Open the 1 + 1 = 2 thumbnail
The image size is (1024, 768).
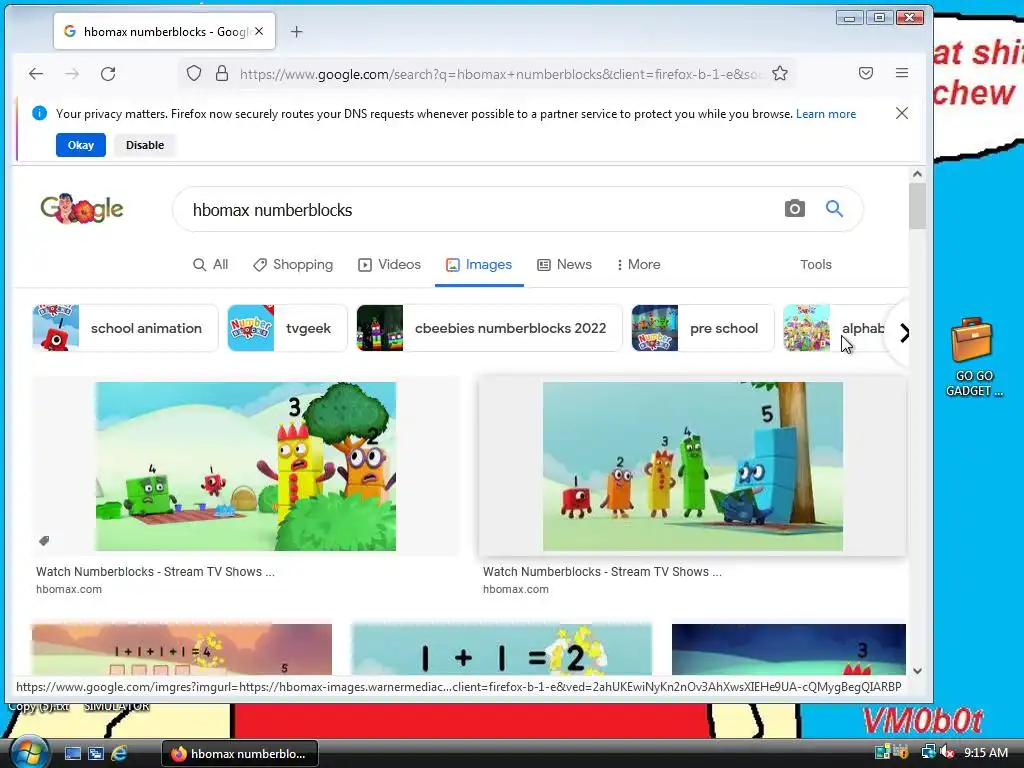(502, 649)
